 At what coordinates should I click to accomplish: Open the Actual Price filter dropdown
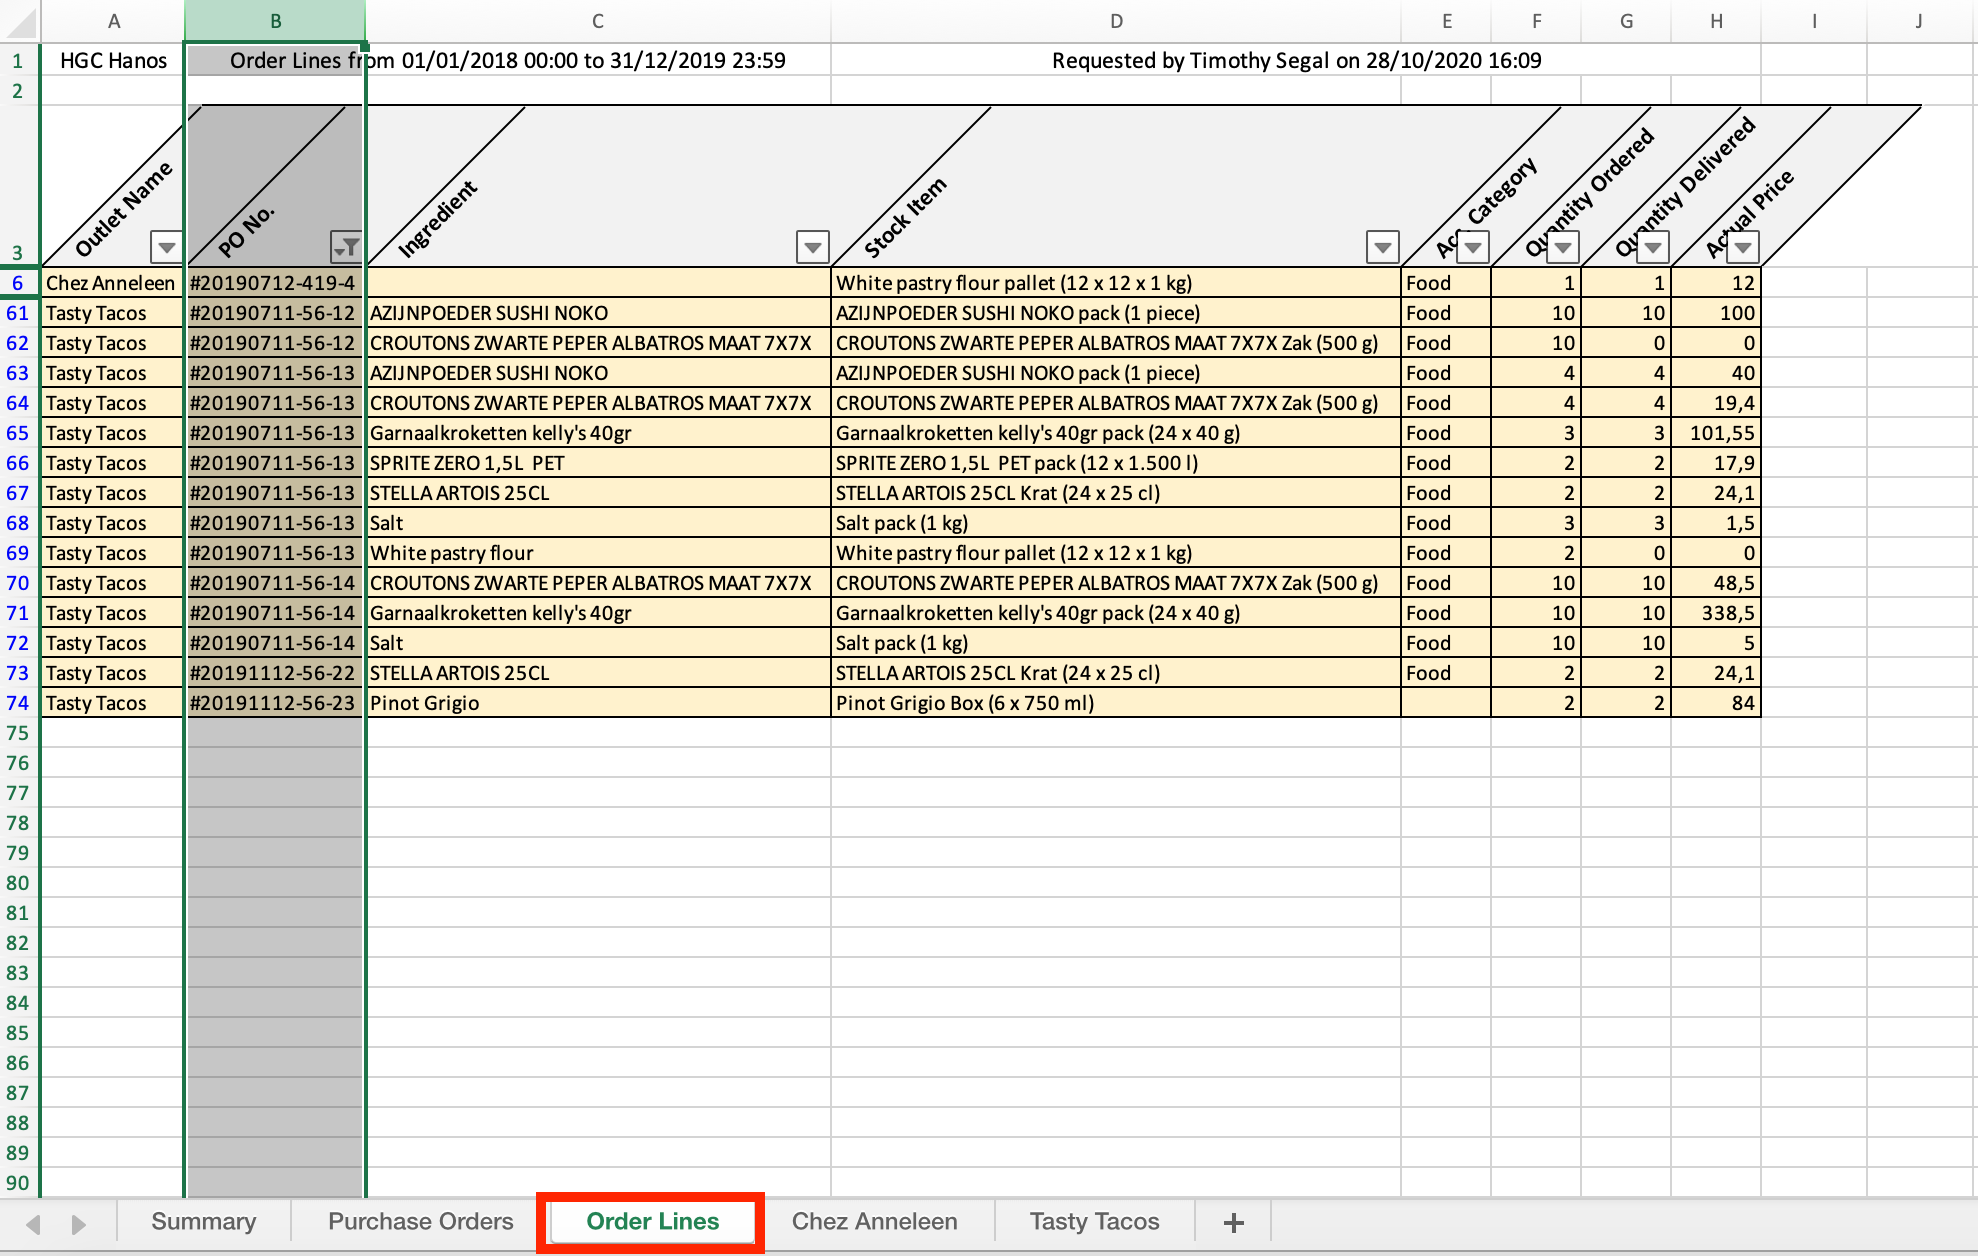pyautogui.click(x=1742, y=246)
